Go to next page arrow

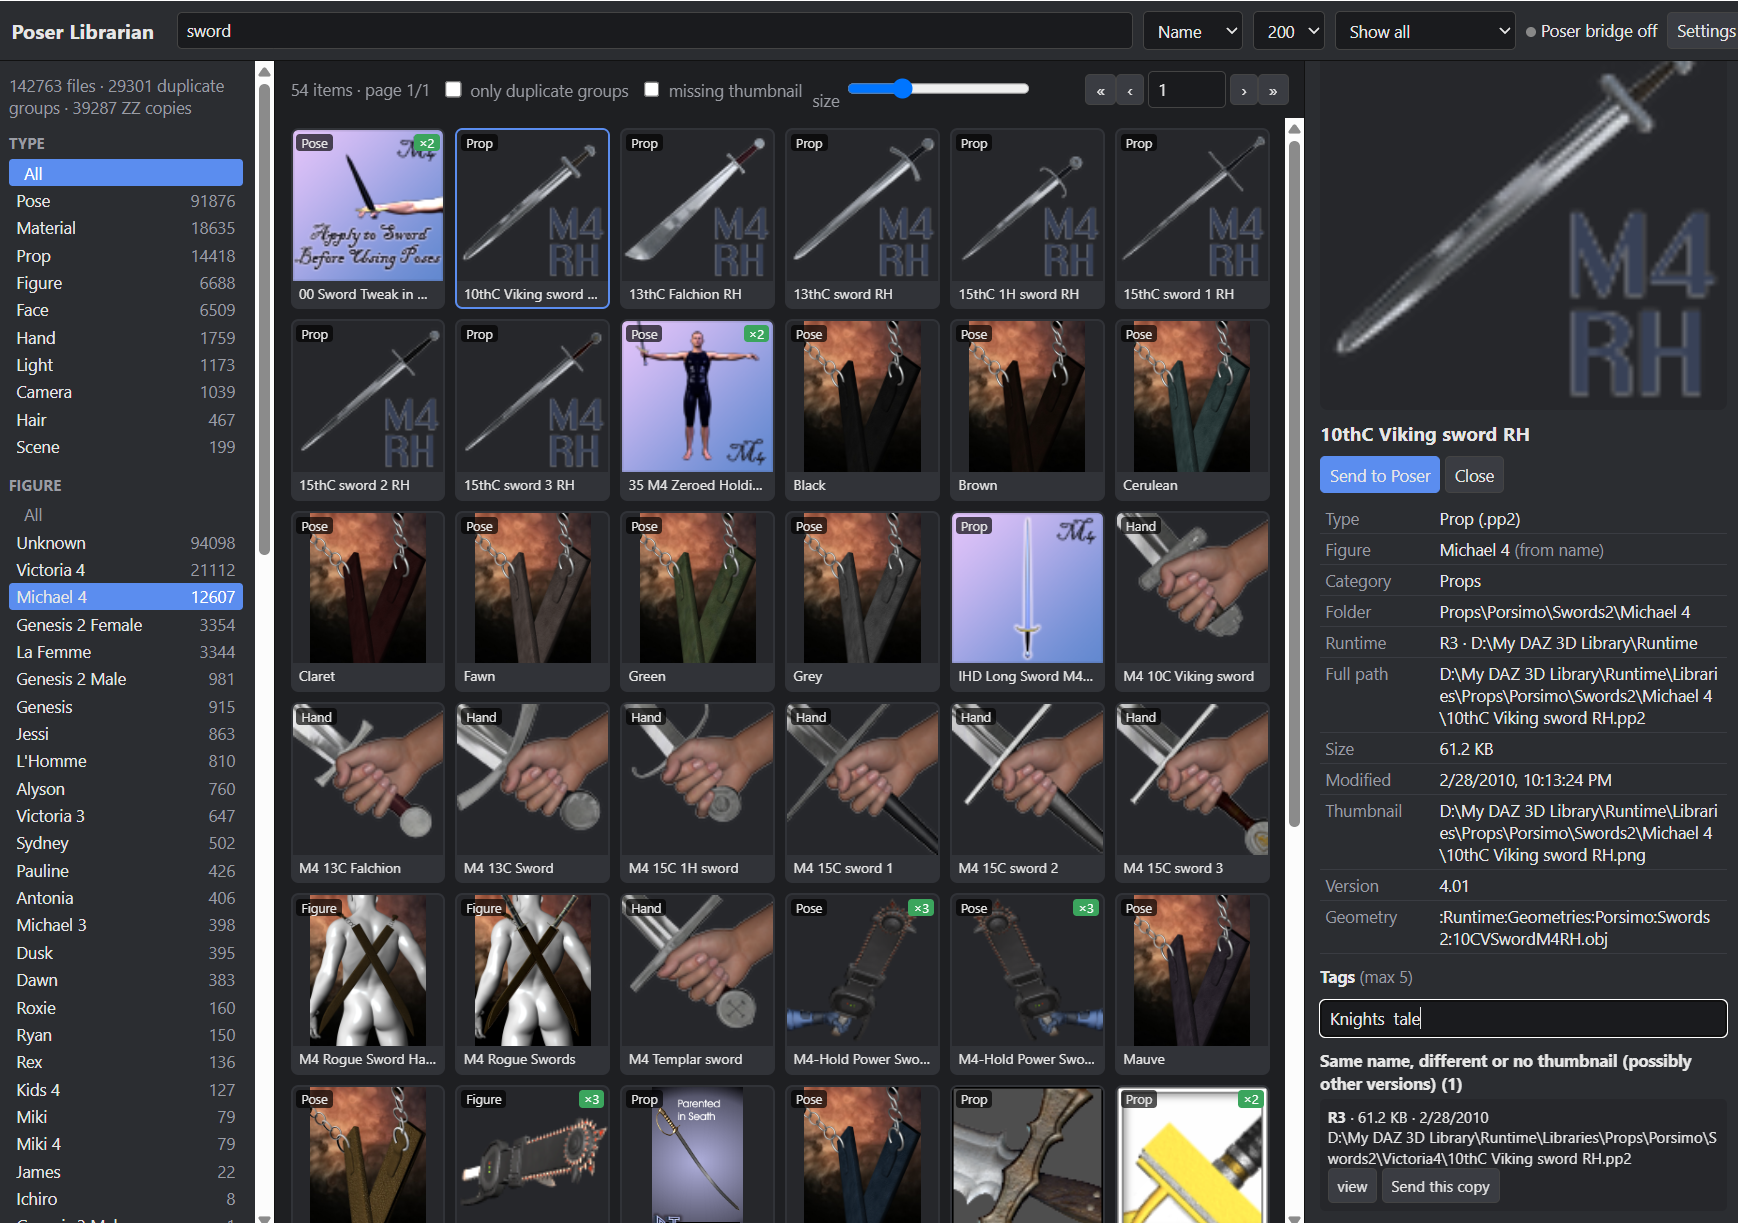(1244, 90)
